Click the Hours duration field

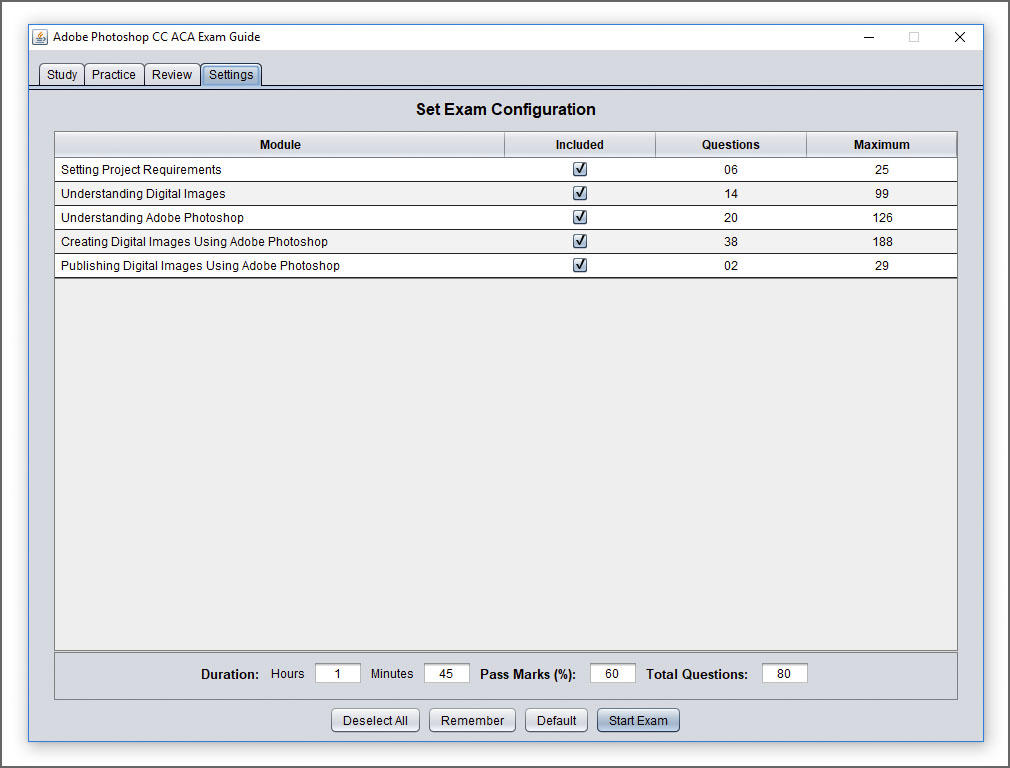pyautogui.click(x=338, y=673)
